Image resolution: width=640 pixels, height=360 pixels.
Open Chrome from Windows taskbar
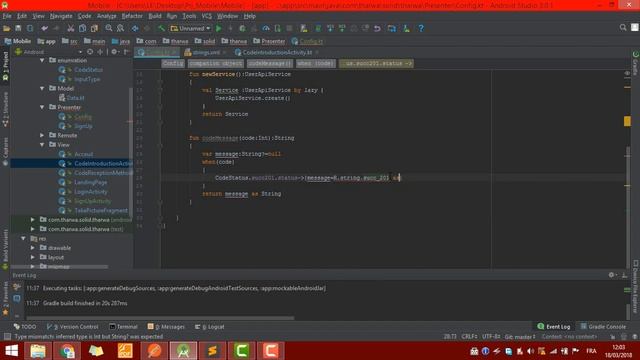pyautogui.click(x=67, y=351)
